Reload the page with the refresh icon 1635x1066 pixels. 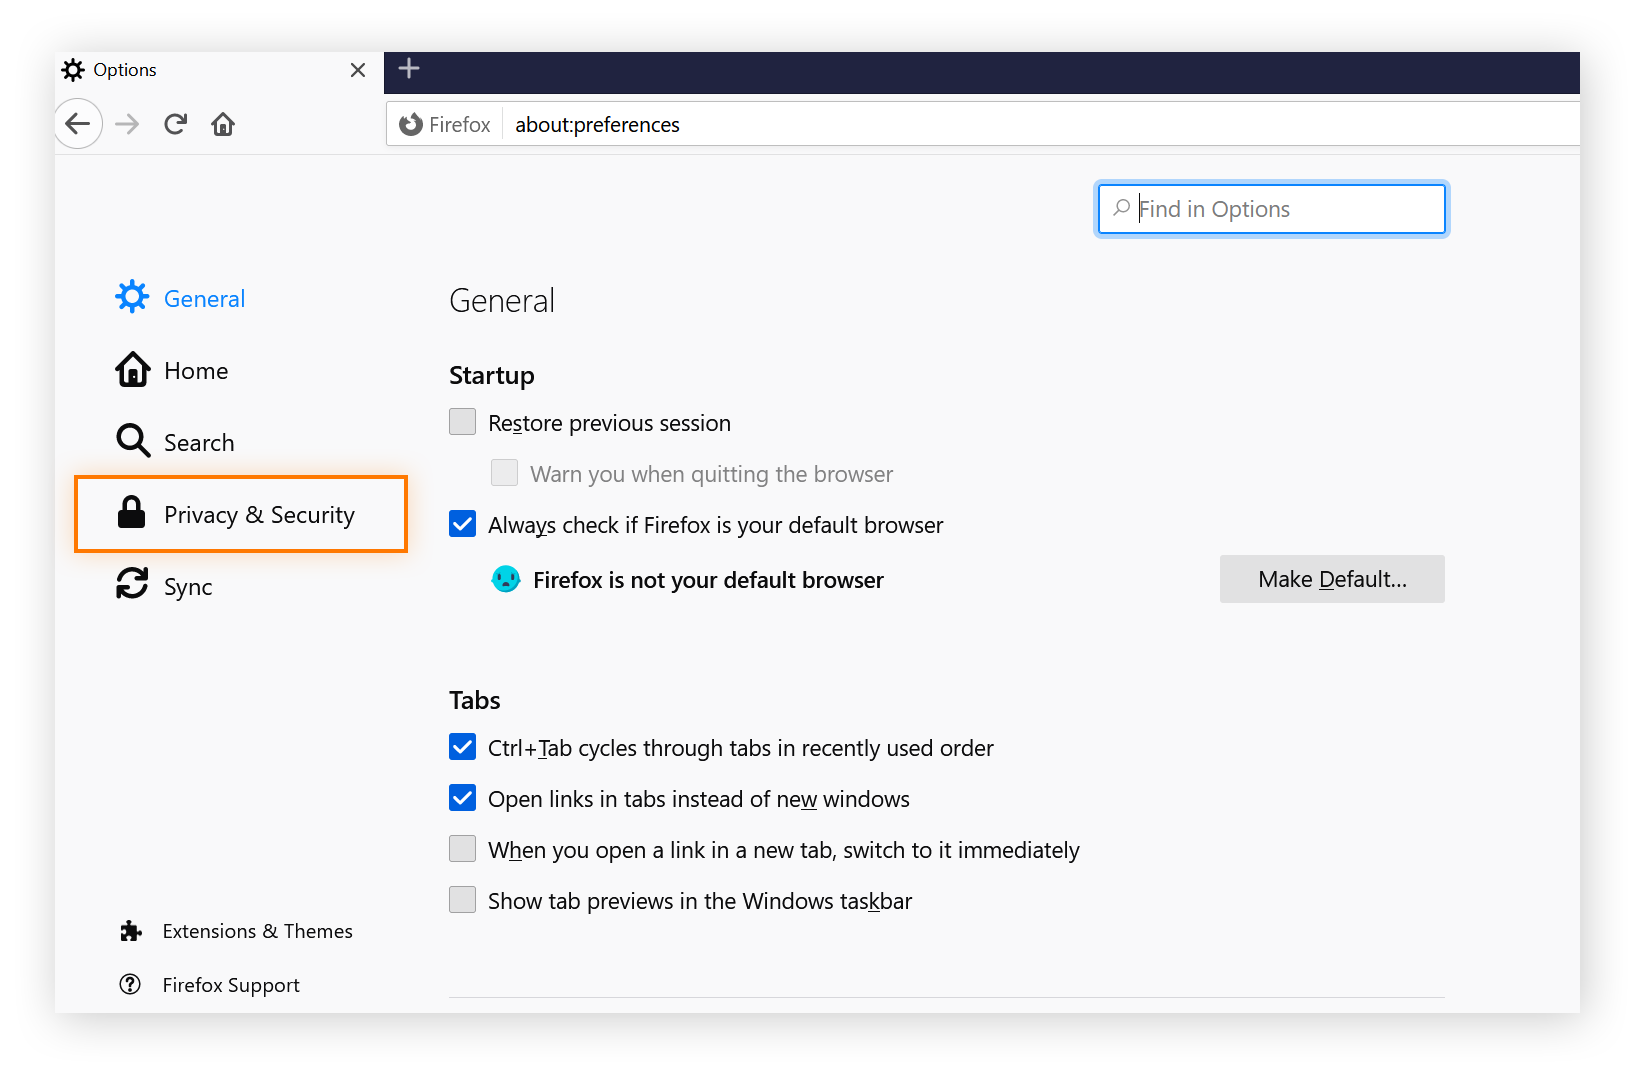point(175,123)
